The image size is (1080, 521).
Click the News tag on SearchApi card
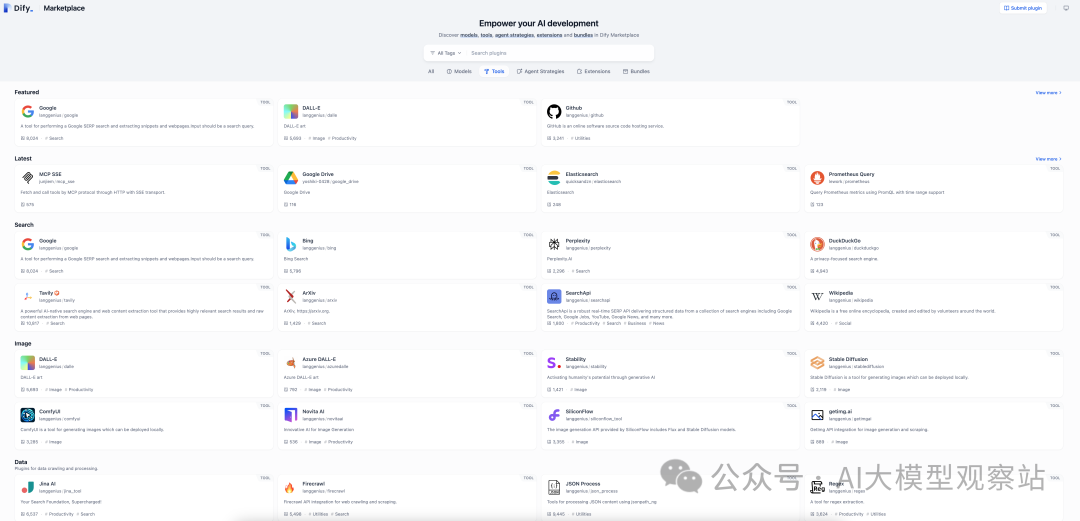[658, 323]
